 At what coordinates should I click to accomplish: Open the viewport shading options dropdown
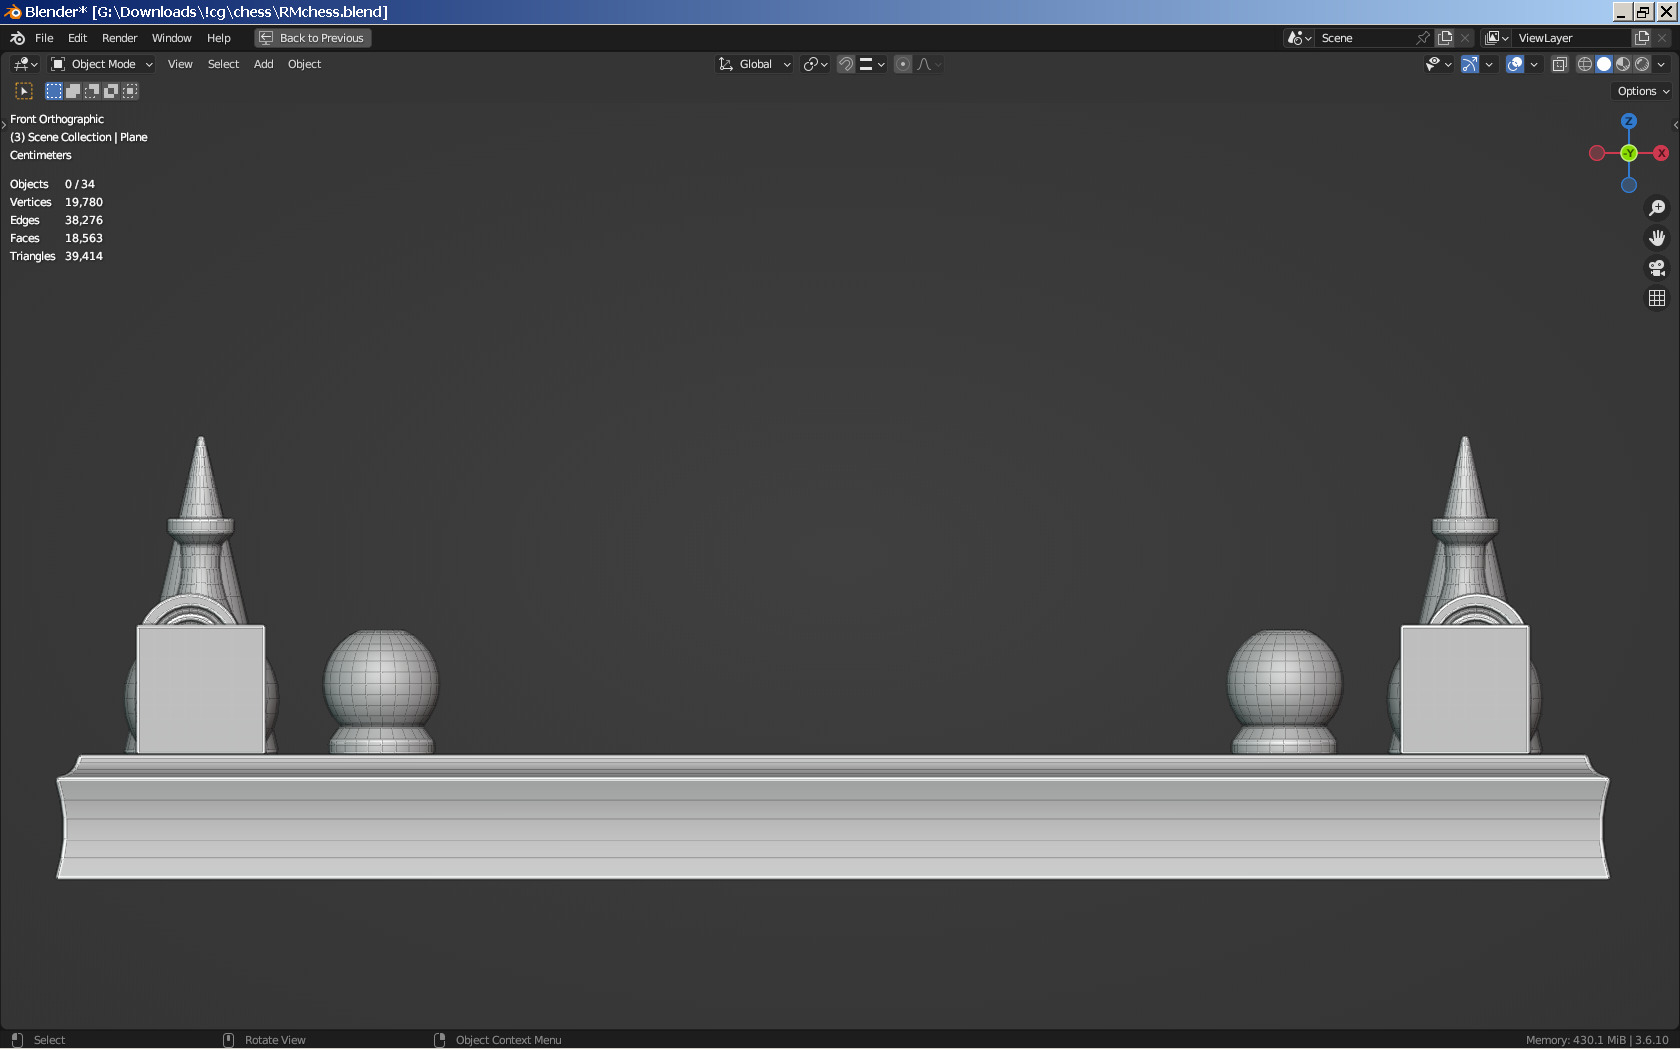click(x=1661, y=64)
